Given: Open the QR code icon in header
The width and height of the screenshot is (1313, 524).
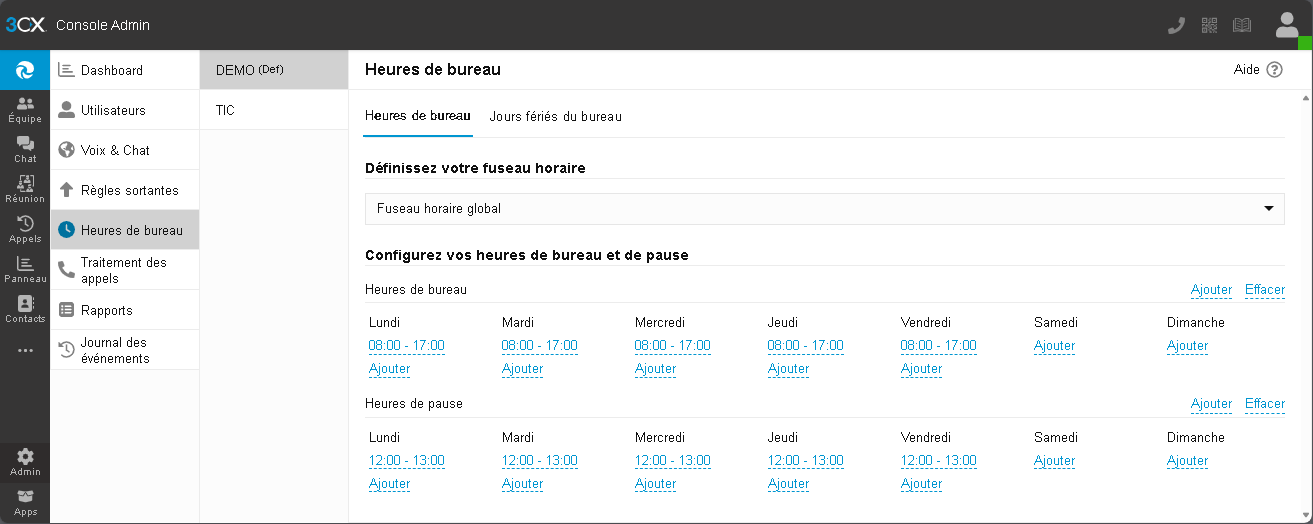Looking at the screenshot, I should click(1209, 25).
